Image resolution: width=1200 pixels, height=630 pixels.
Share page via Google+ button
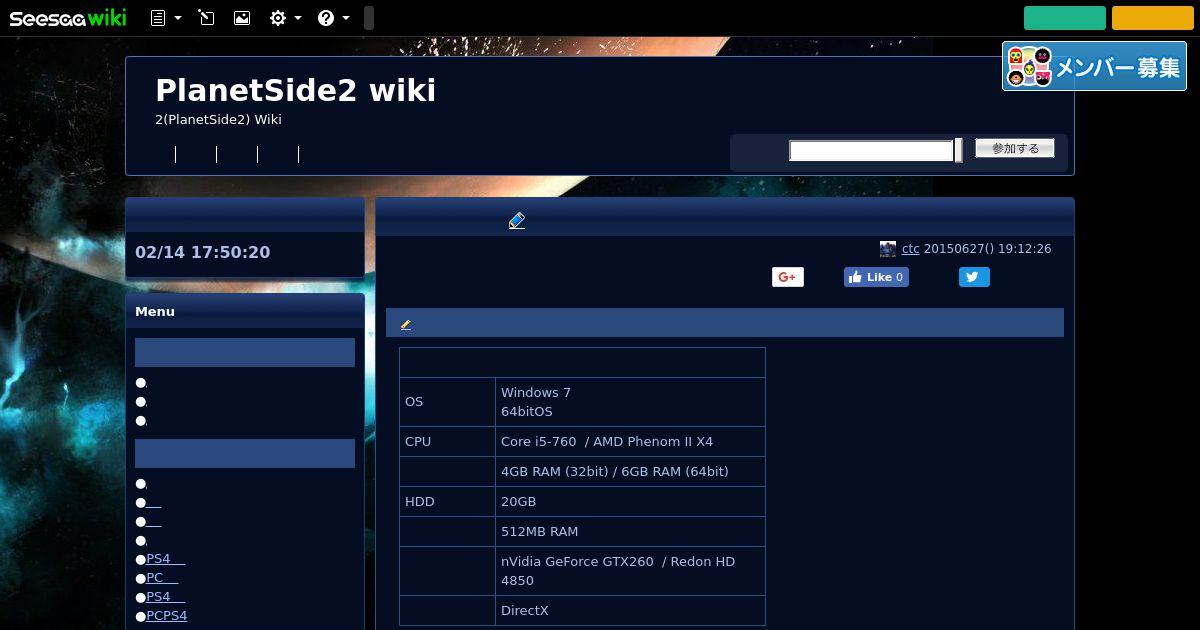[x=788, y=277]
